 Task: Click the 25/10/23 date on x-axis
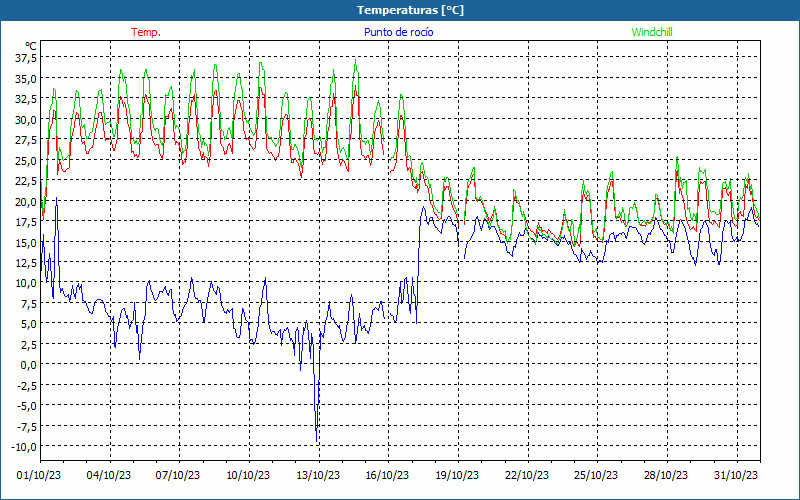click(596, 475)
